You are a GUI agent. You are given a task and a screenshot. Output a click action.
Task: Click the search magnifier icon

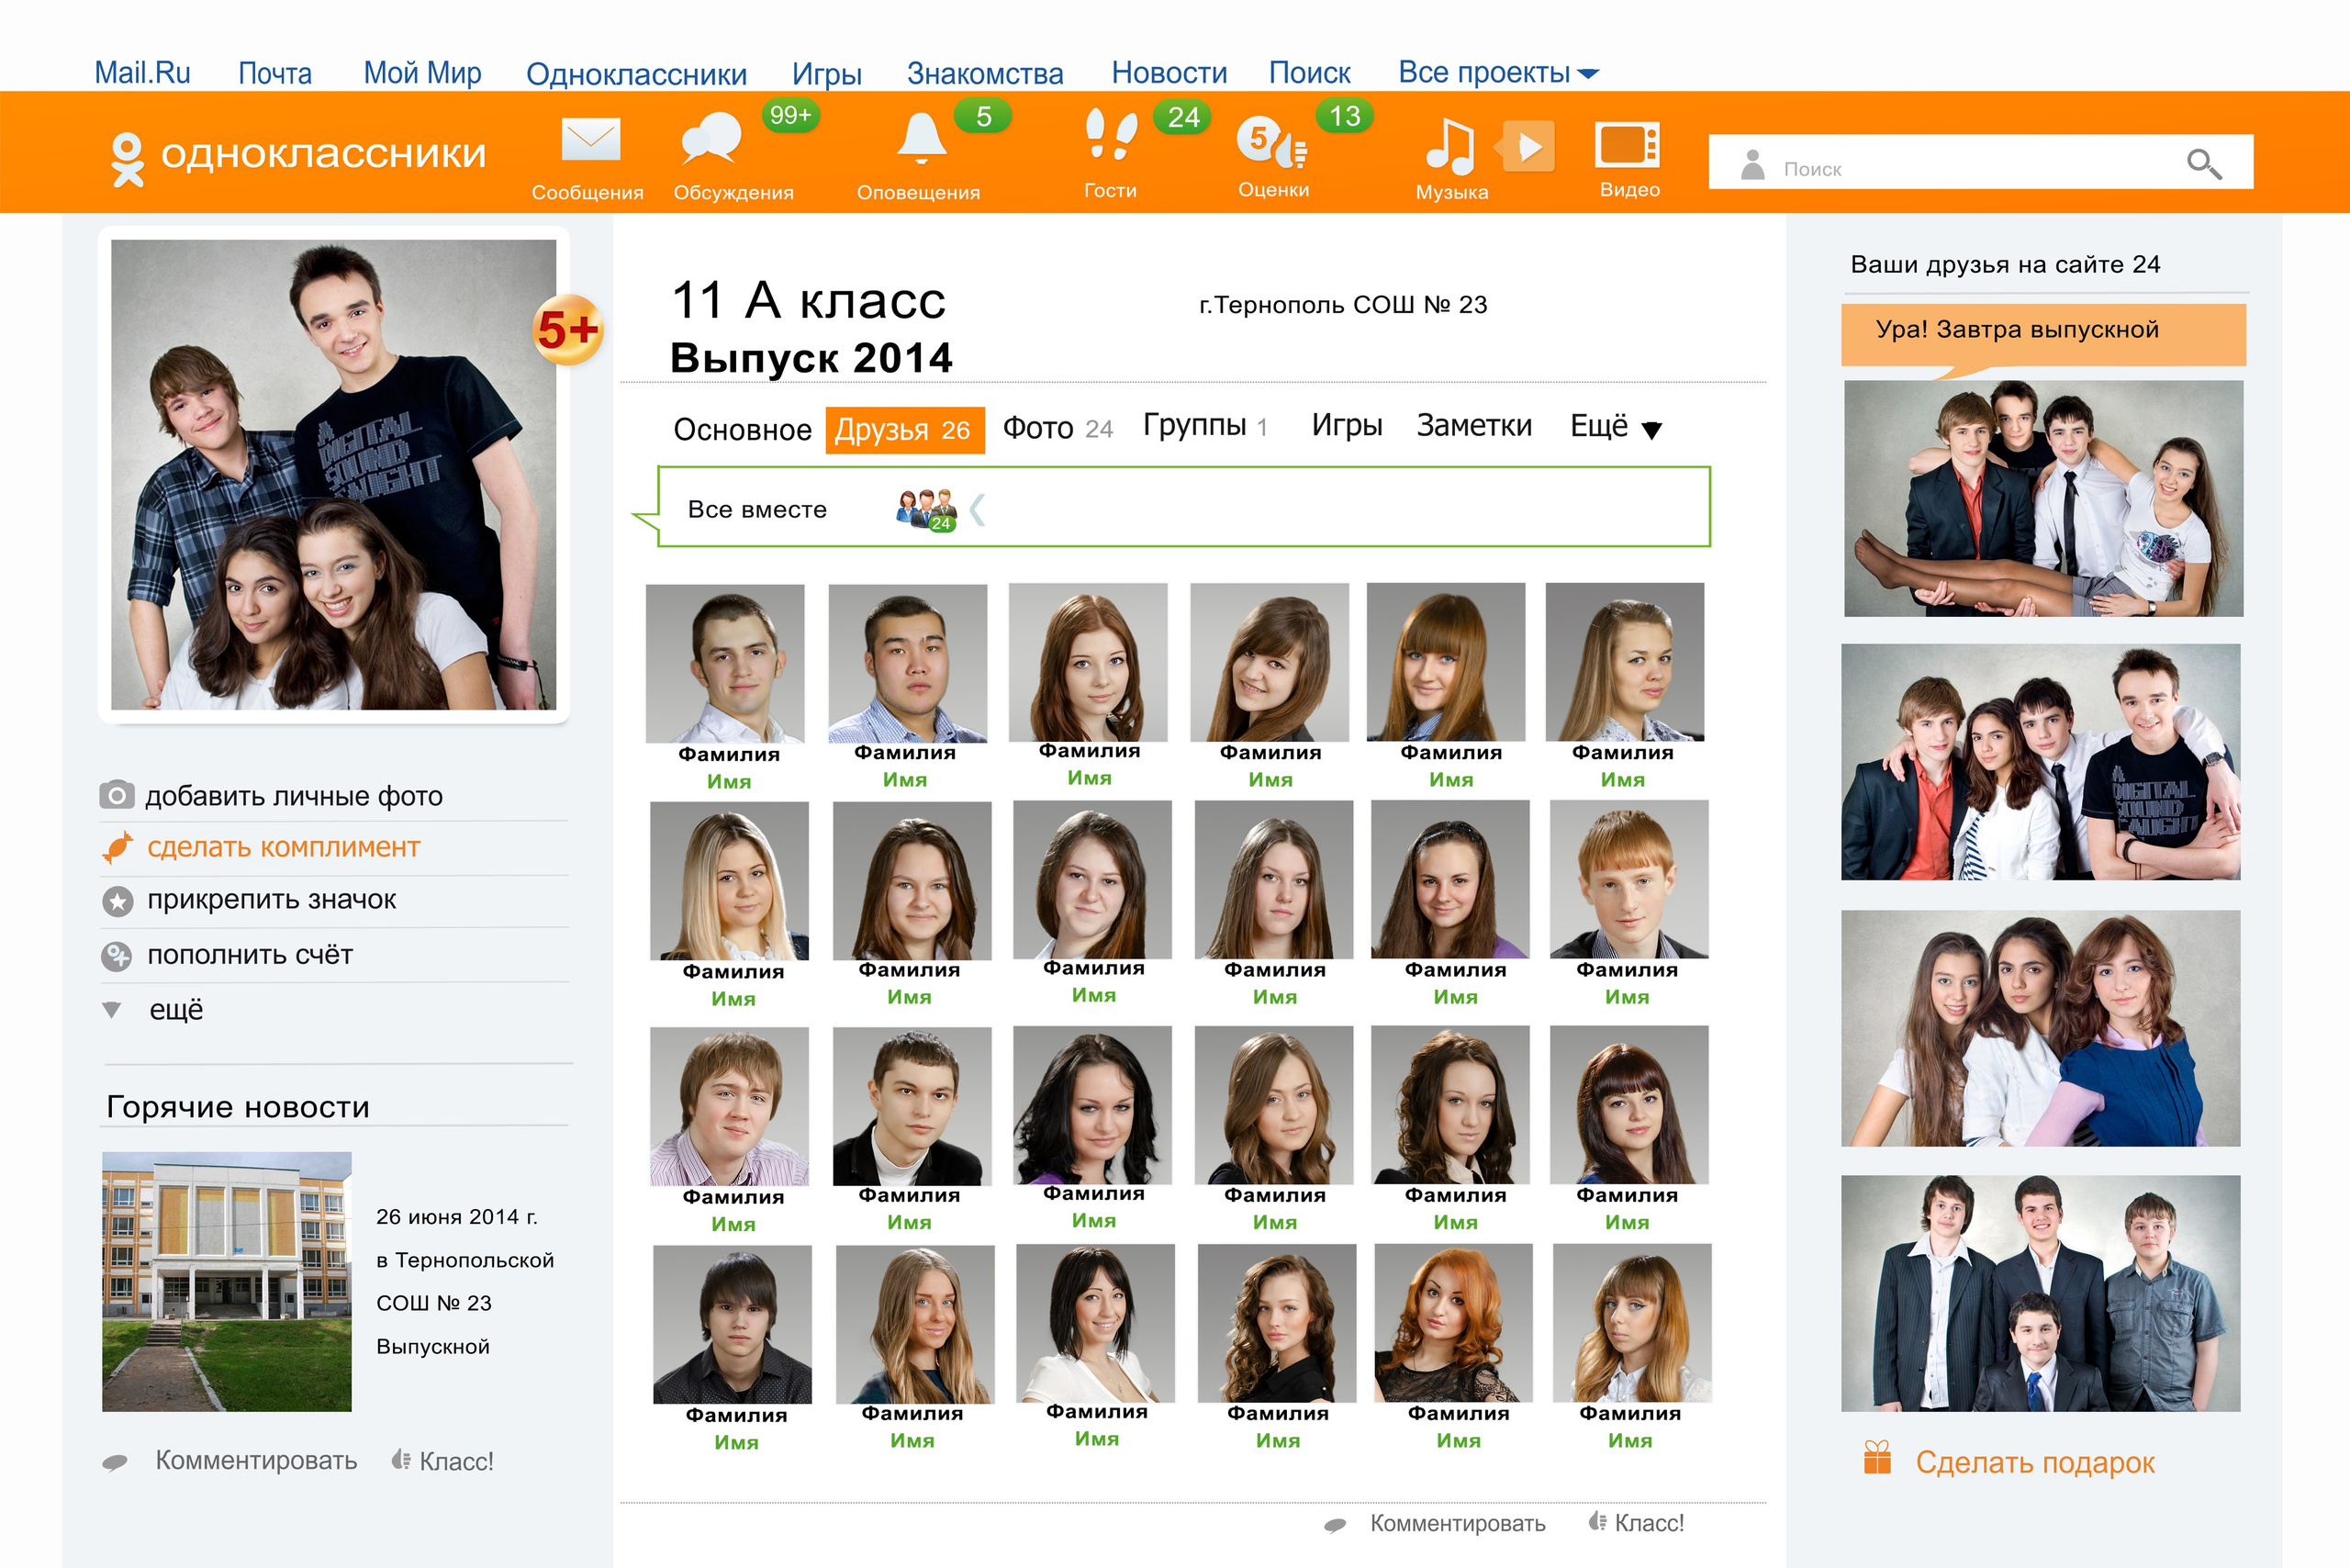click(x=2203, y=163)
